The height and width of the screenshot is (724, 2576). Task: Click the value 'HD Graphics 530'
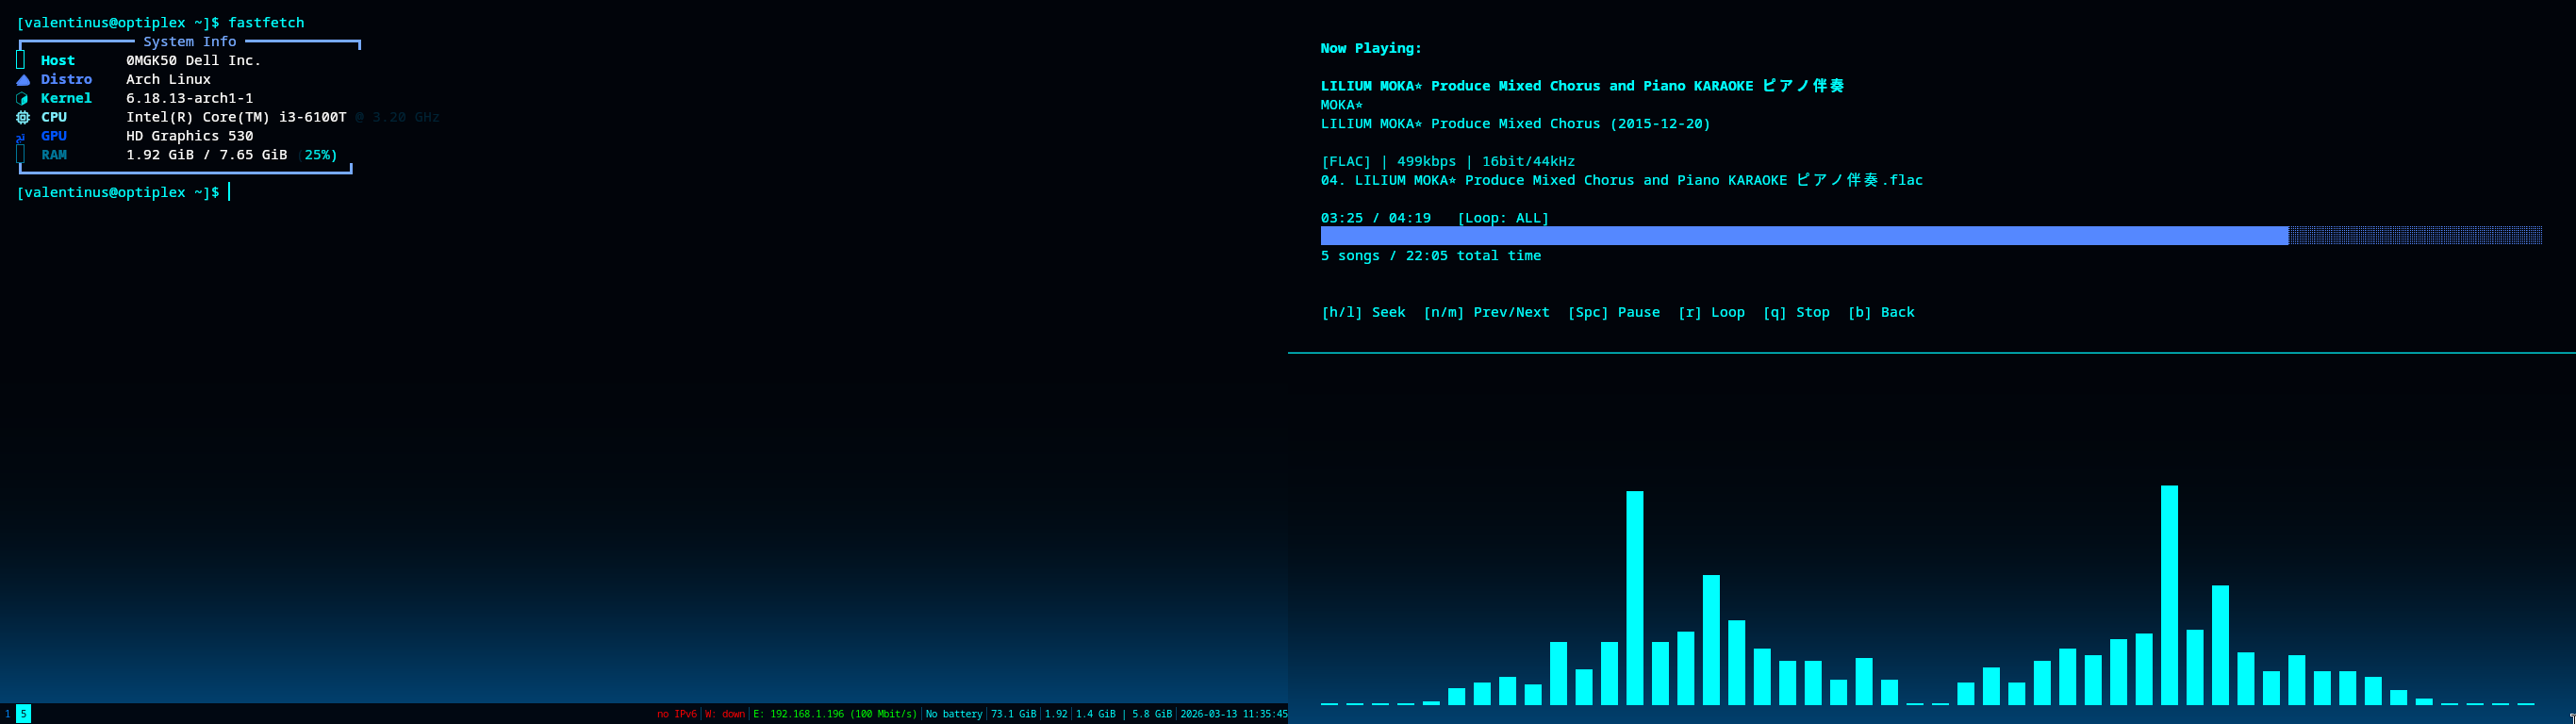point(190,137)
